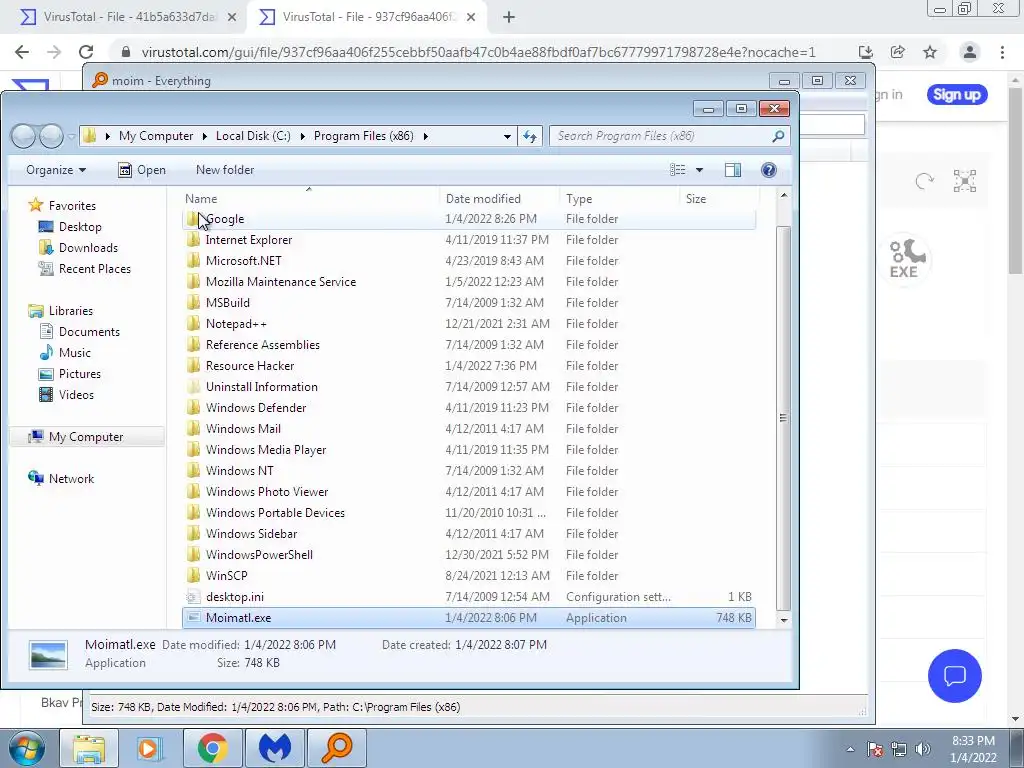1024x768 pixels.
Task: Open the Chrome profile avatar icon
Action: [x=969, y=52]
